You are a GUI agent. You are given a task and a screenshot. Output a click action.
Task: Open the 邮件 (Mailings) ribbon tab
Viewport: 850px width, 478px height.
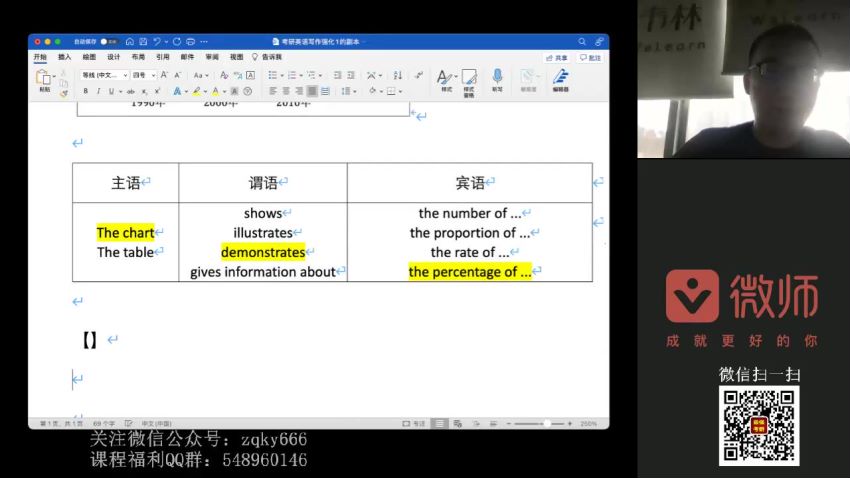click(x=187, y=57)
